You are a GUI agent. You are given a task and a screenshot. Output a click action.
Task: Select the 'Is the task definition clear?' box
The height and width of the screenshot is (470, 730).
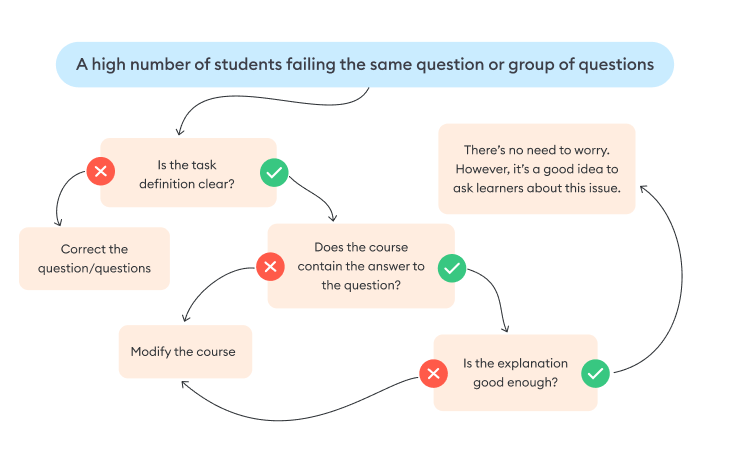(187, 172)
